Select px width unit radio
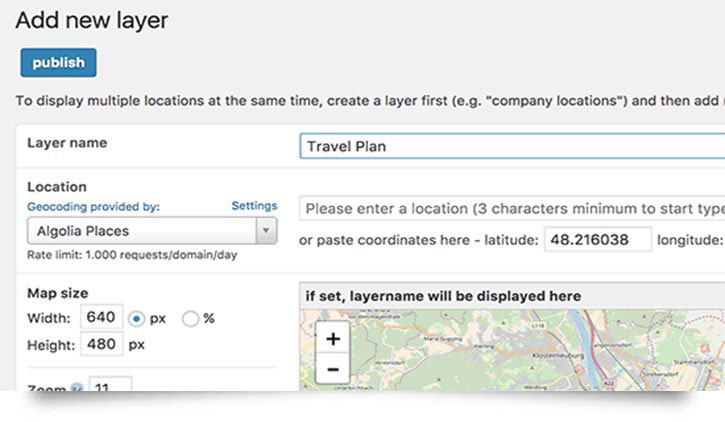This screenshot has height=422, width=725. [136, 319]
